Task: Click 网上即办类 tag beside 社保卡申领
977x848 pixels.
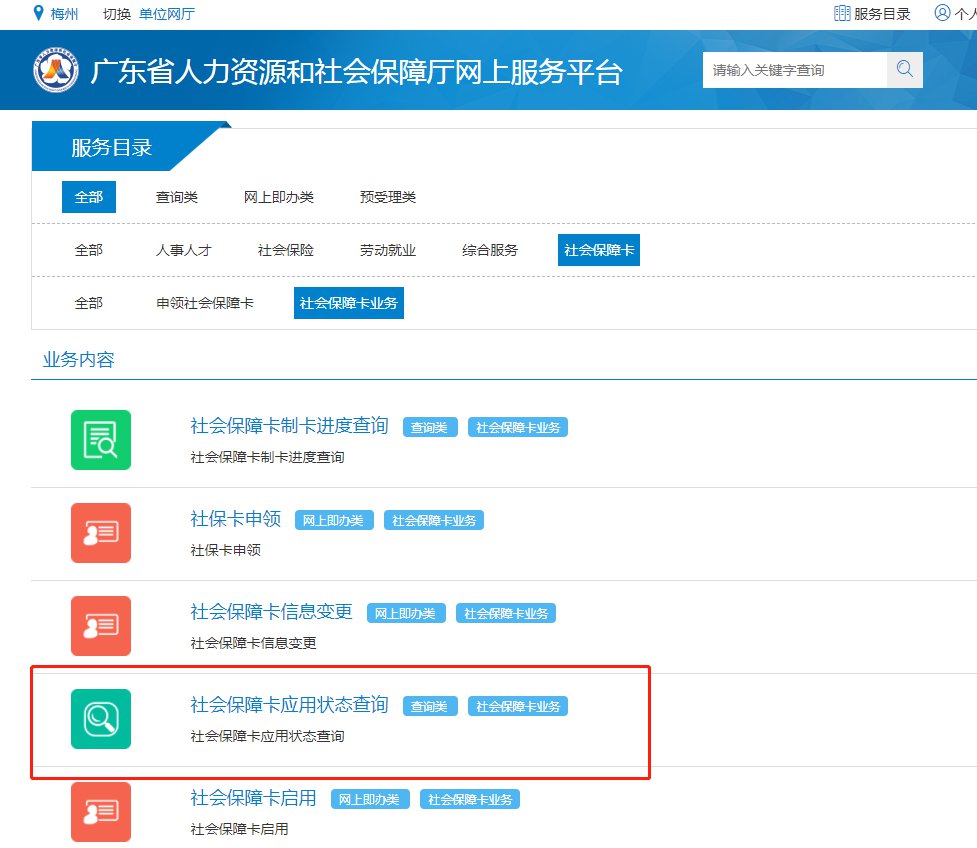Action: click(334, 520)
